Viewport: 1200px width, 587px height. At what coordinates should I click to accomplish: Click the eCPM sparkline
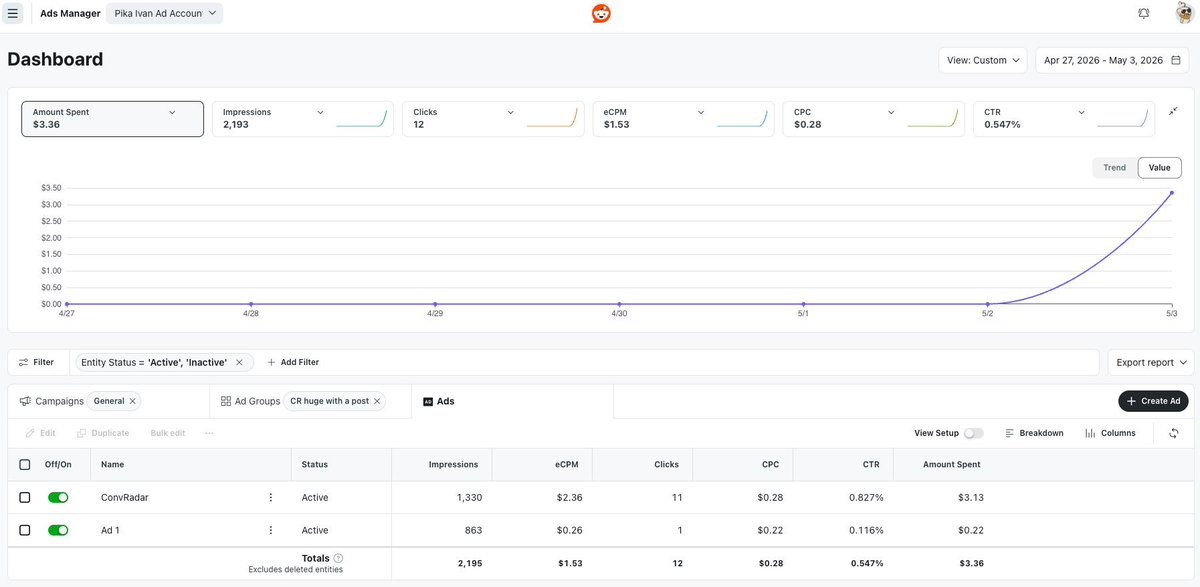742,119
